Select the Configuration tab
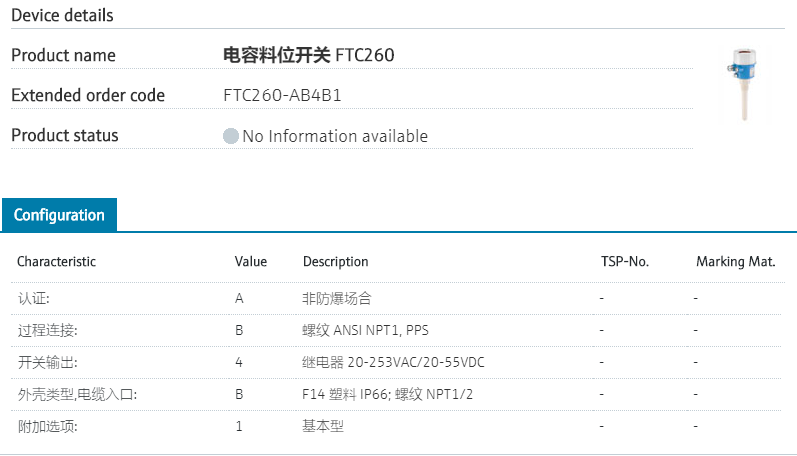Image resolution: width=797 pixels, height=456 pixels. 59,215
